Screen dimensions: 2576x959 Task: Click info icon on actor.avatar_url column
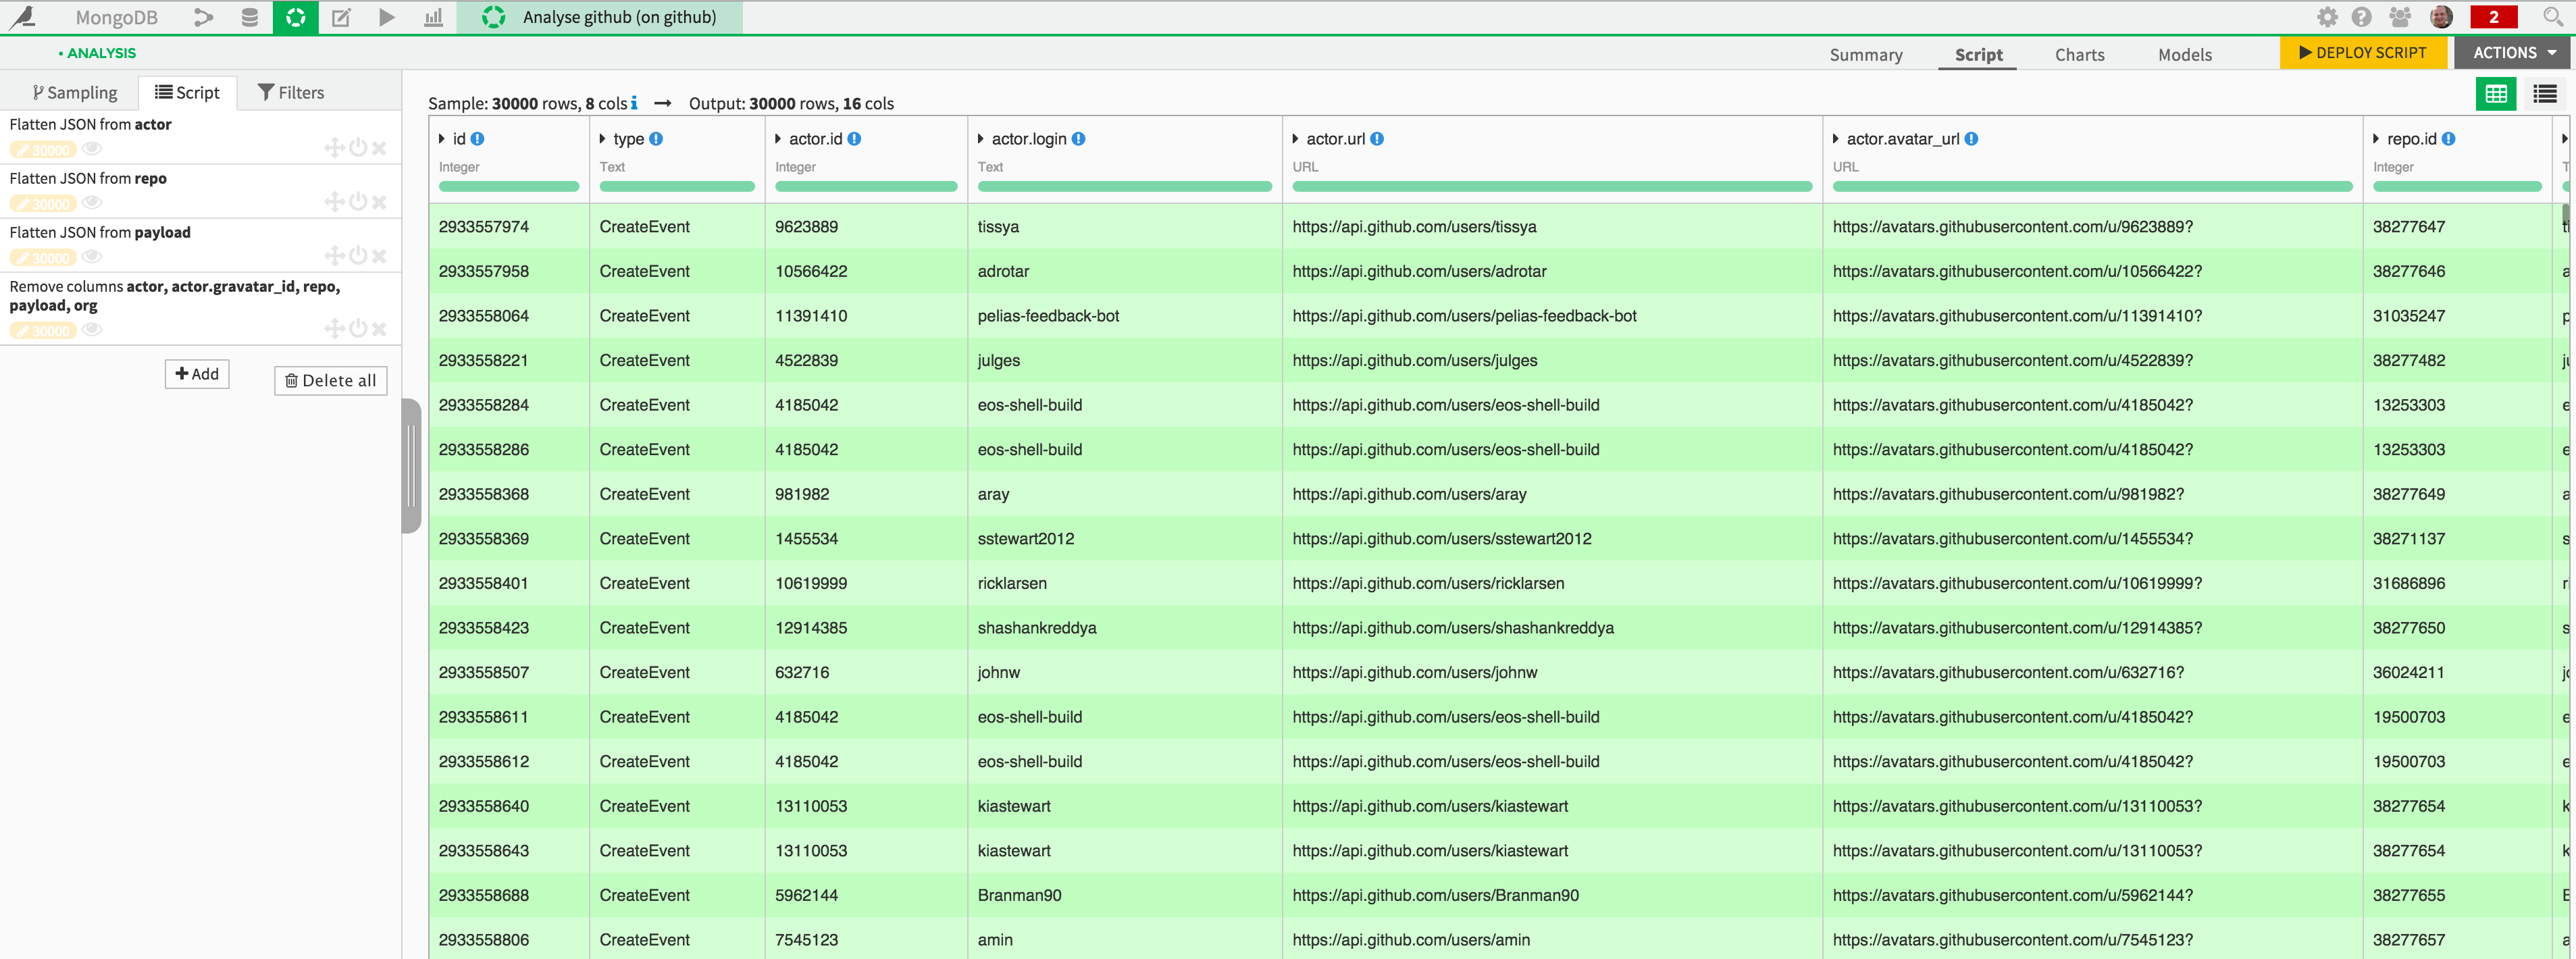[1971, 139]
